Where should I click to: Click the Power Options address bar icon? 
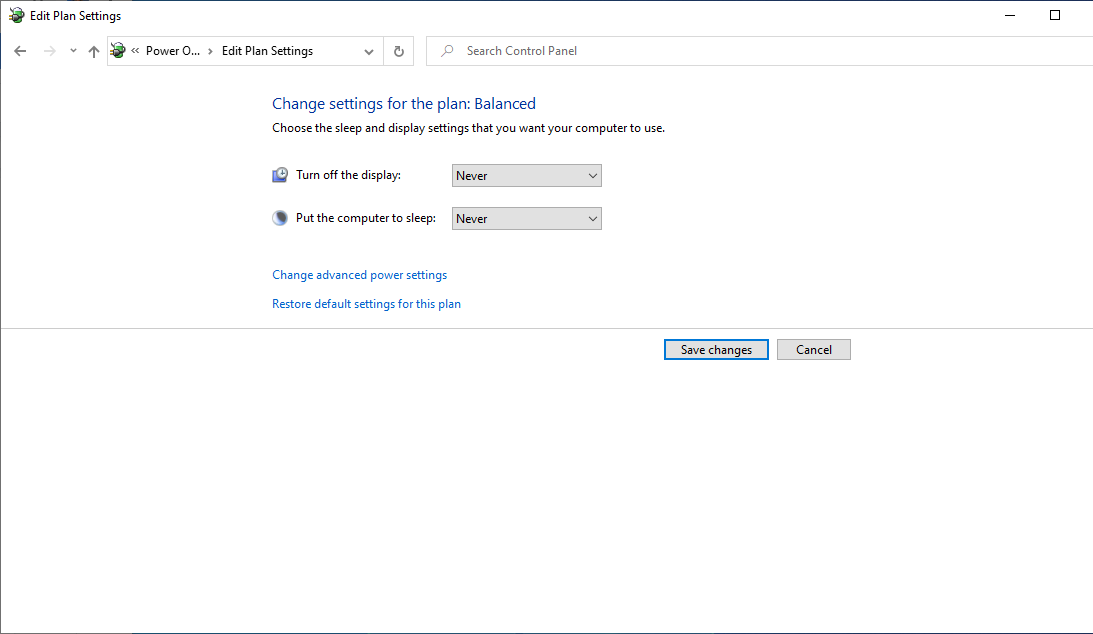[x=118, y=50]
